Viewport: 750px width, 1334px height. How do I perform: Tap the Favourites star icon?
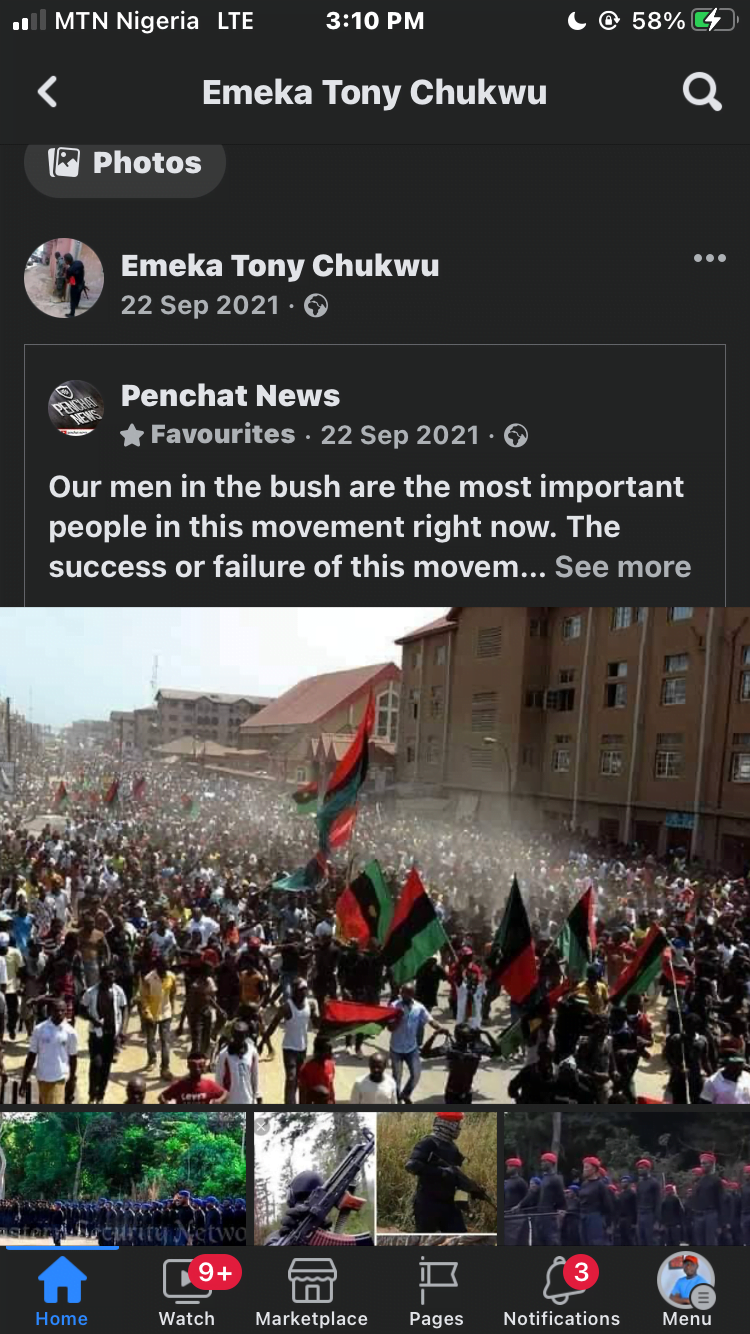tap(131, 435)
